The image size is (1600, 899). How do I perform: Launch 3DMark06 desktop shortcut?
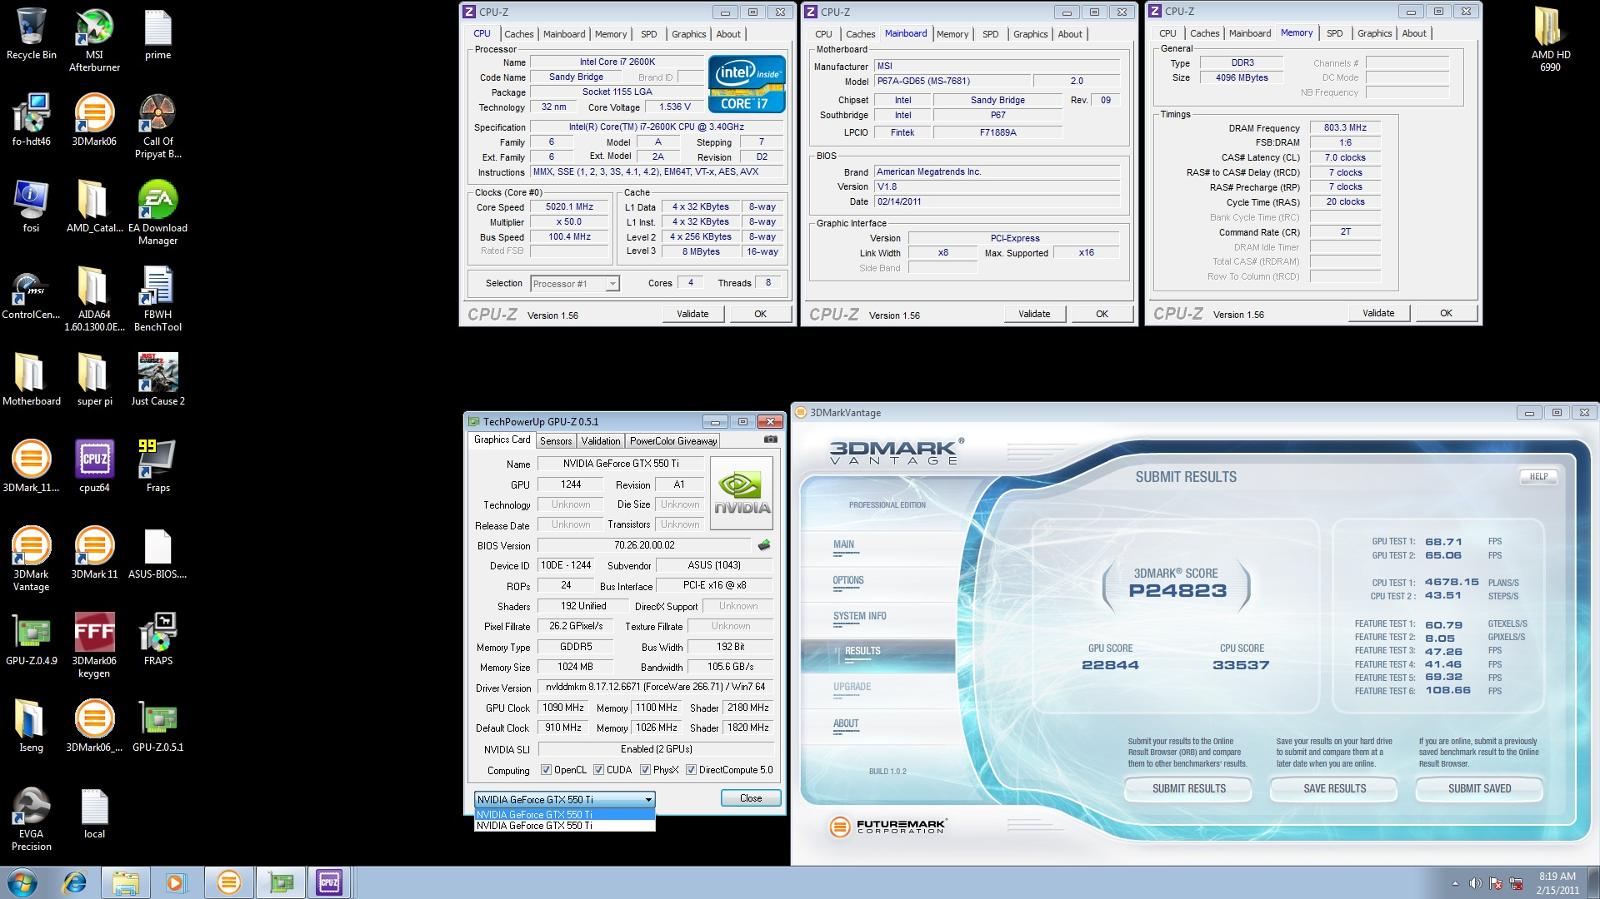pyautogui.click(x=94, y=120)
